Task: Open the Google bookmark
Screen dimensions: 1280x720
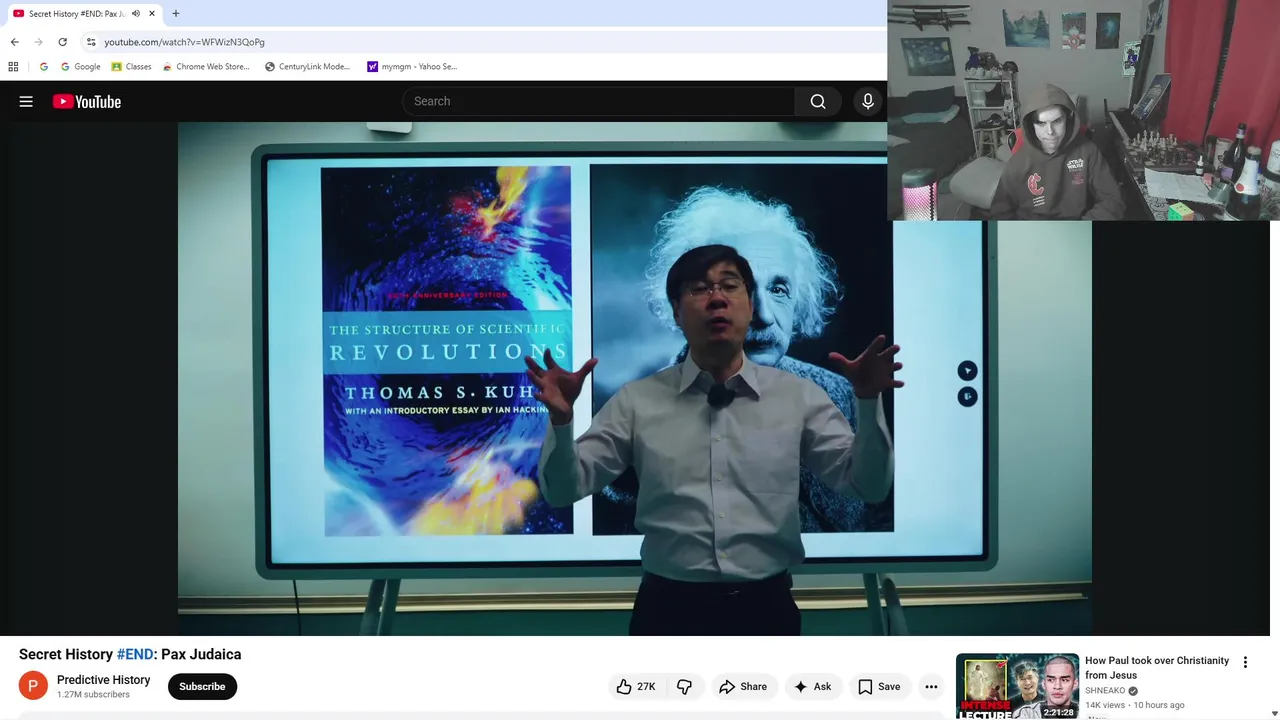Action: point(80,67)
